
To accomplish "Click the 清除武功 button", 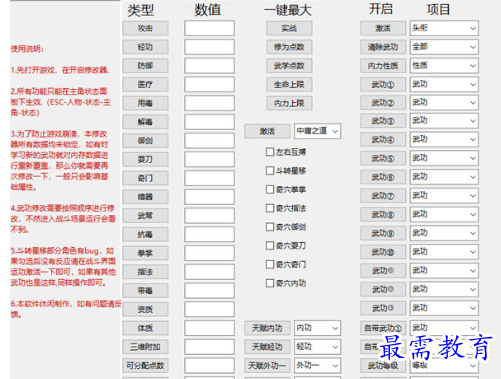I will (383, 47).
